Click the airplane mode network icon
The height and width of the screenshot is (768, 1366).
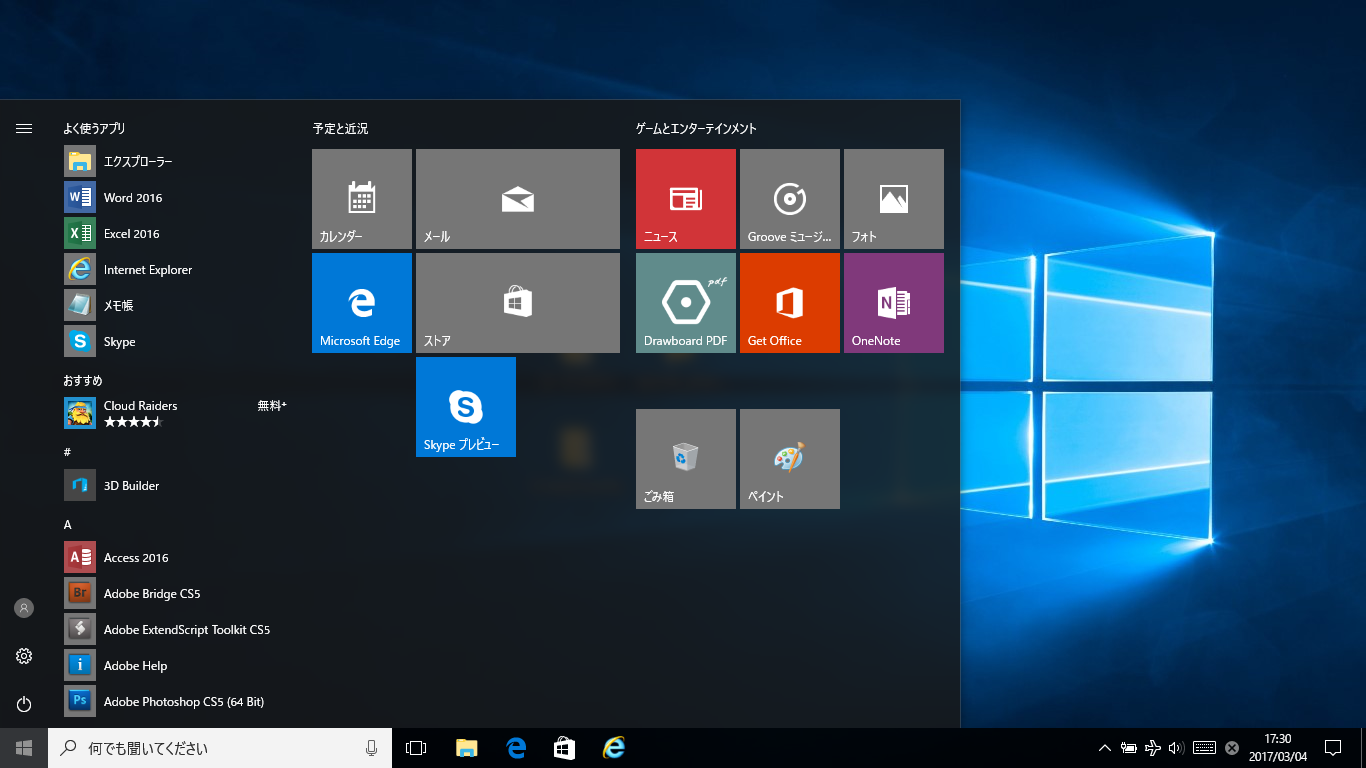[1152, 748]
